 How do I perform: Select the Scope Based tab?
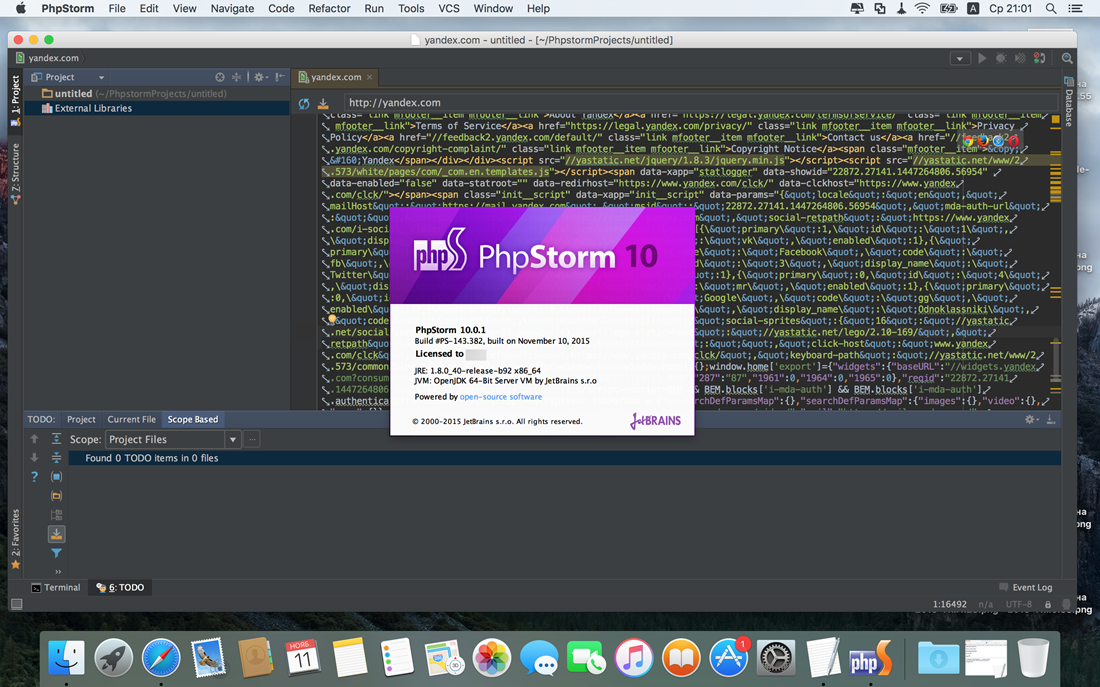tap(192, 419)
